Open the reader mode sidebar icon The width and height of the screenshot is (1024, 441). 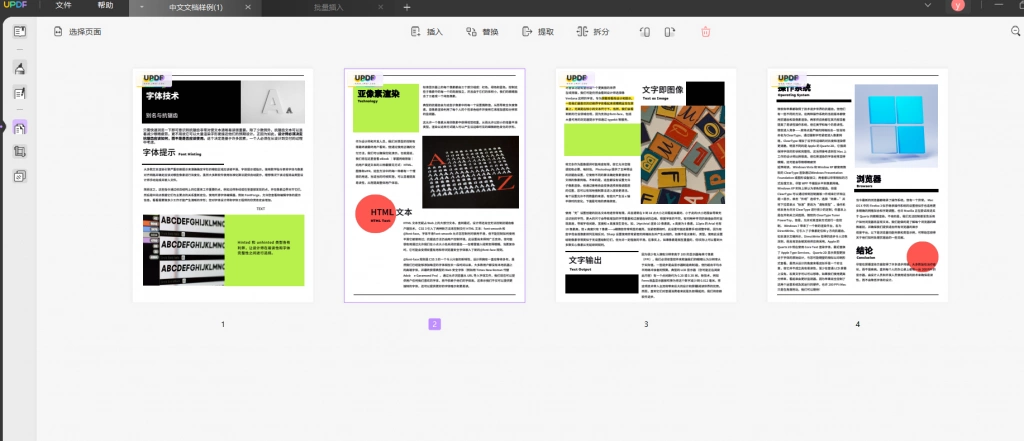tap(20, 31)
